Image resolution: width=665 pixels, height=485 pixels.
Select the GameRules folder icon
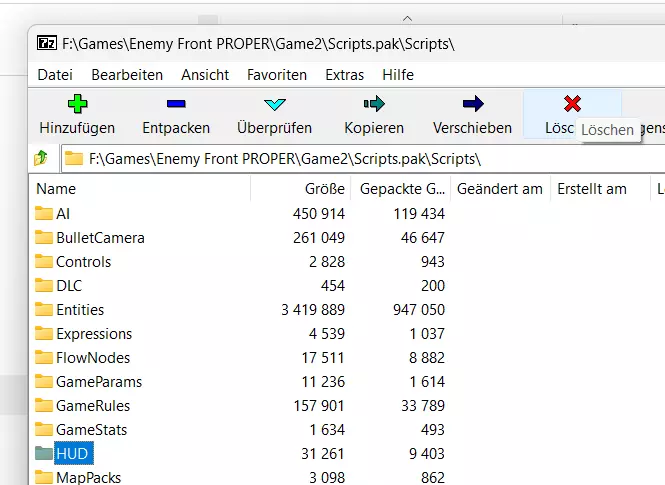pos(44,406)
